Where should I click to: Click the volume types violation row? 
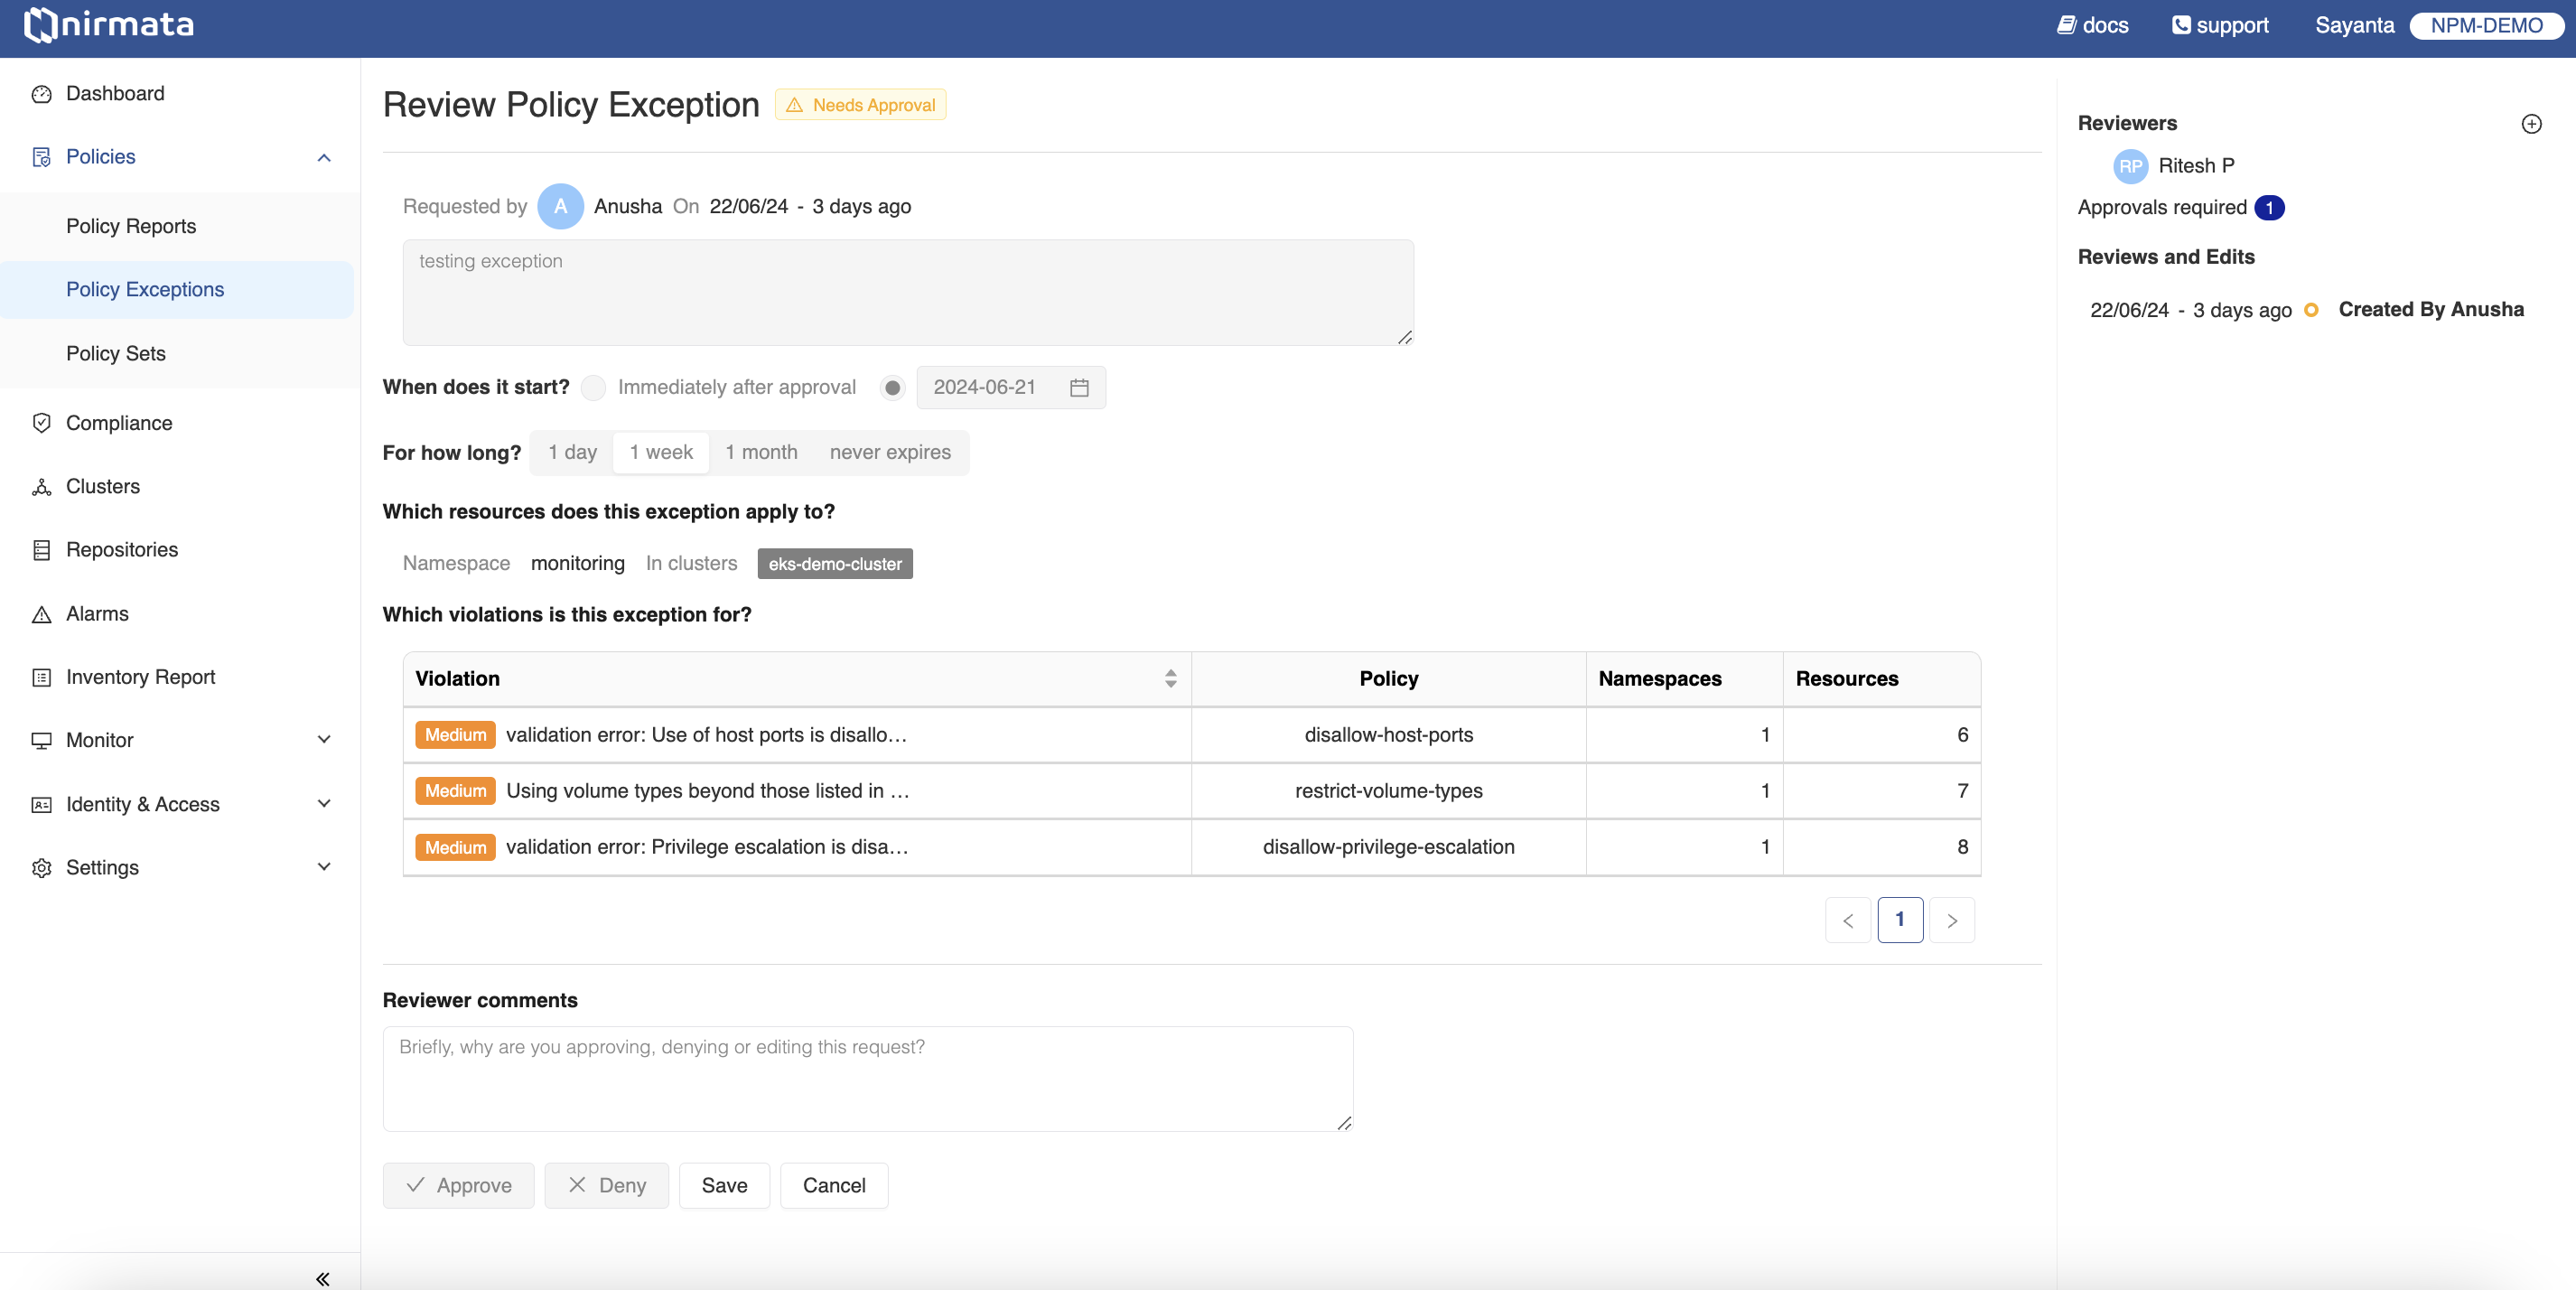[x=1191, y=791]
